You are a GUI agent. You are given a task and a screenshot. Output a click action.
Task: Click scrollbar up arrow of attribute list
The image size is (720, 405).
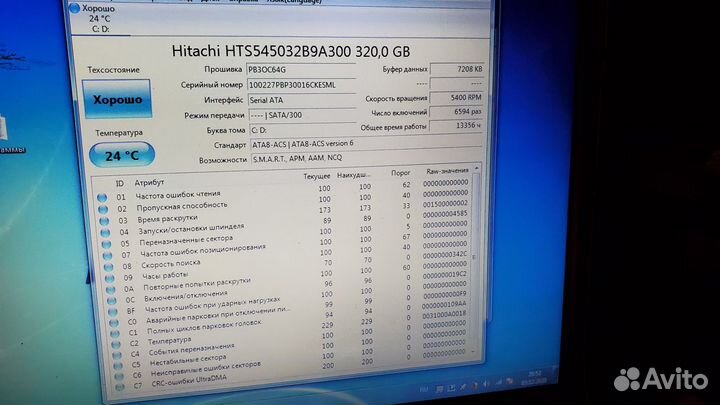pos(477,169)
